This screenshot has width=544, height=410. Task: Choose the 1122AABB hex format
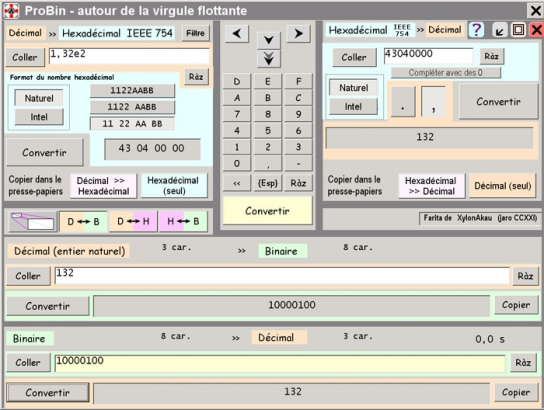(x=132, y=91)
